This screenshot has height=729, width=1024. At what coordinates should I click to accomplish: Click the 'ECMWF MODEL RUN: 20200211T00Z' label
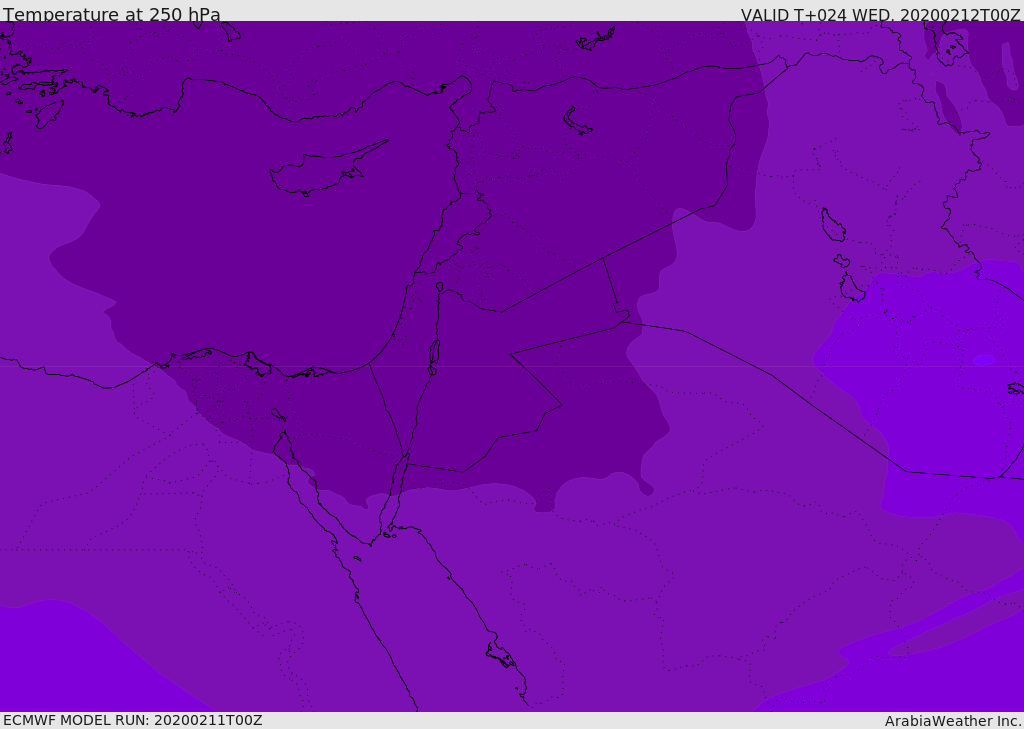pos(133,720)
